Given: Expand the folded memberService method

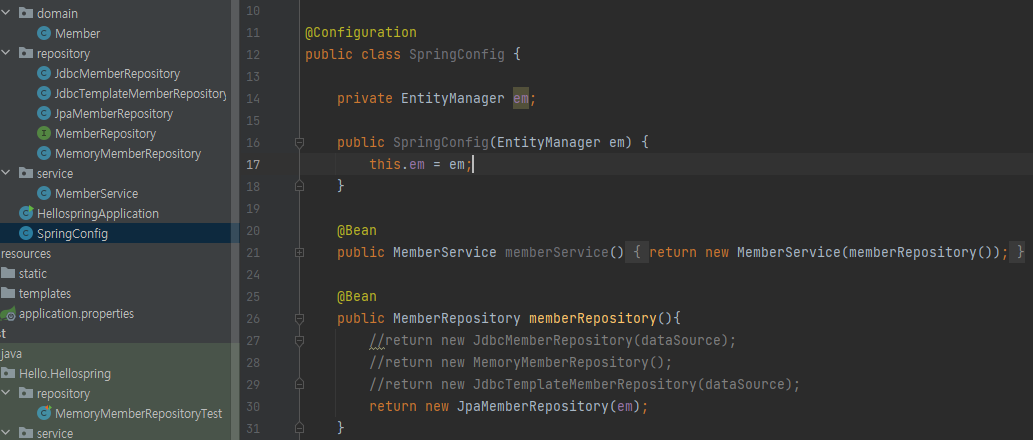Looking at the screenshot, I should (x=299, y=252).
